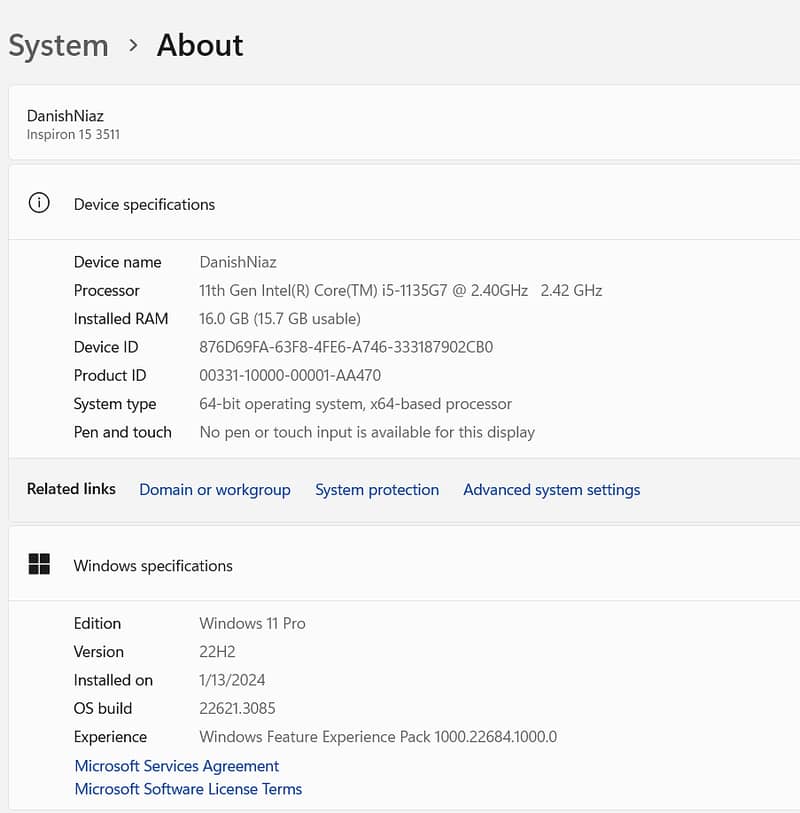
Task: Collapse the Windows specifications heading
Action: (153, 565)
